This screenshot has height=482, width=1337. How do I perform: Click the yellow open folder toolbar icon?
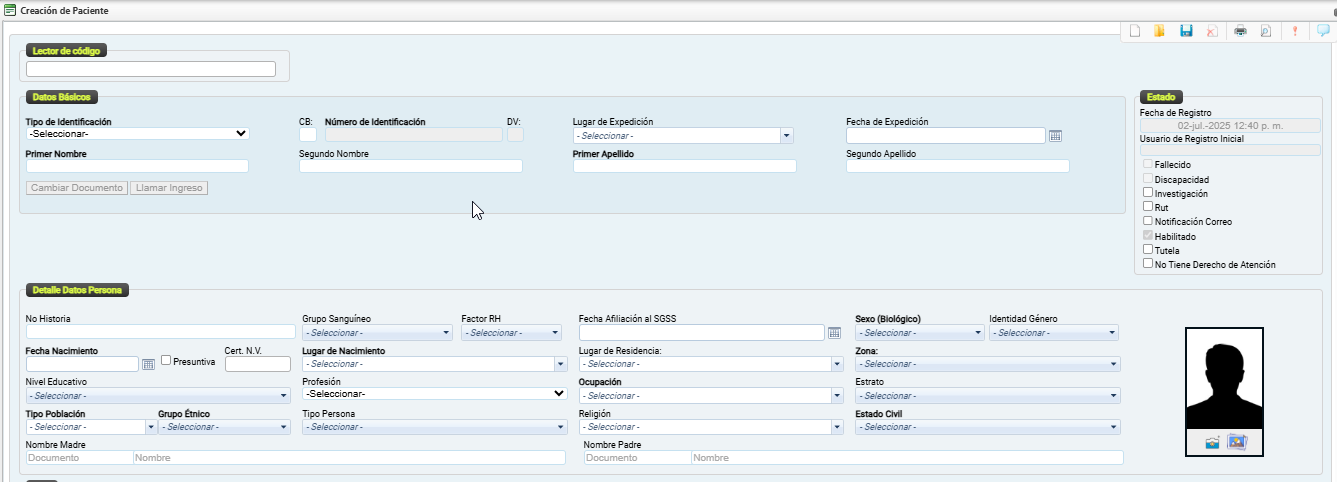(x=1160, y=31)
